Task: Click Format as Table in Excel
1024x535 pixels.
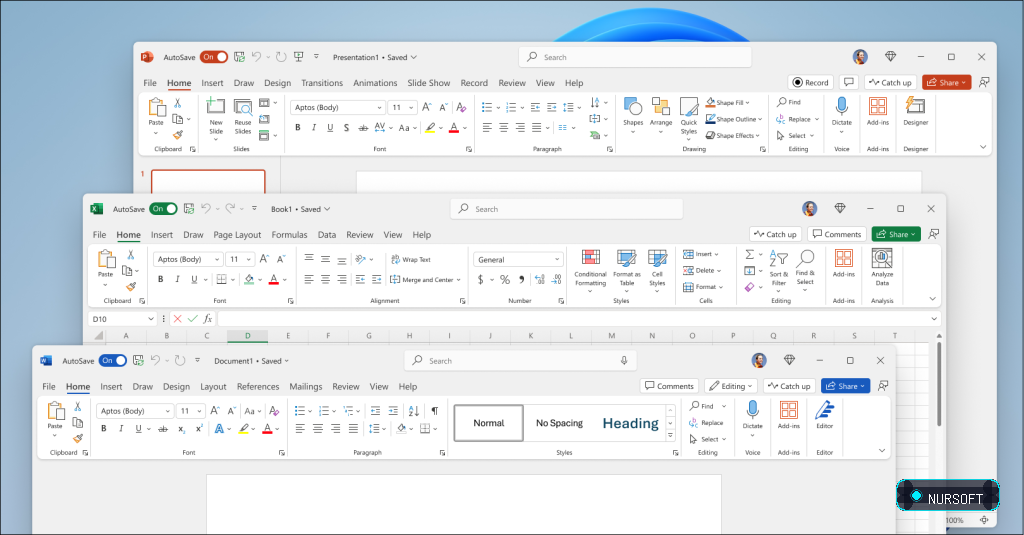Action: pyautogui.click(x=626, y=268)
